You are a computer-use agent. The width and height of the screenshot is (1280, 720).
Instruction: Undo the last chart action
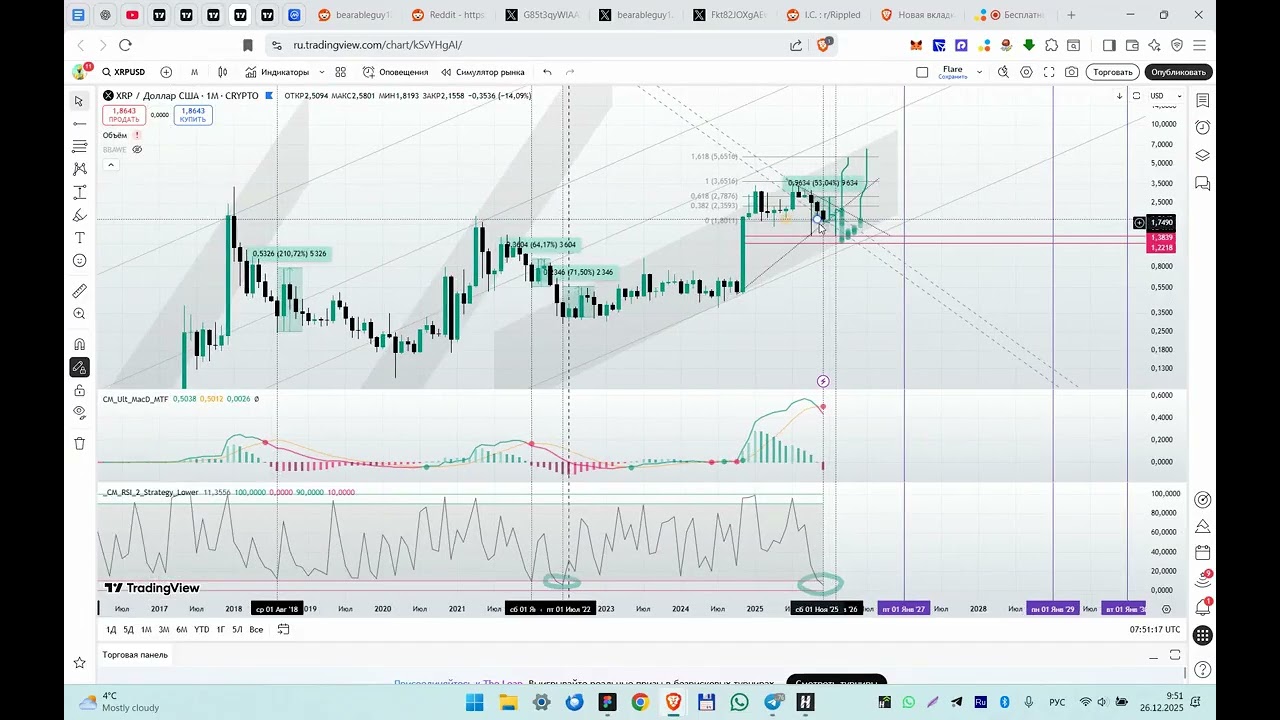pyautogui.click(x=547, y=72)
